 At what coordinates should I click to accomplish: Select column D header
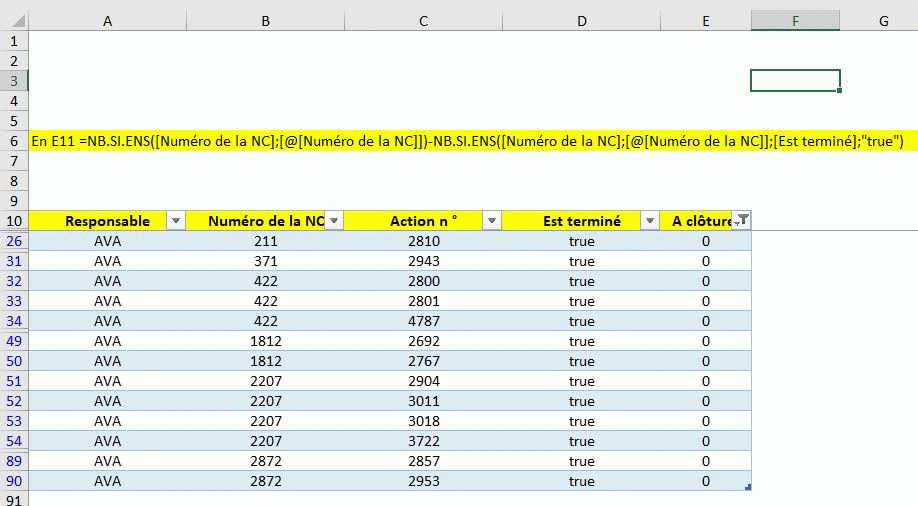pos(581,22)
